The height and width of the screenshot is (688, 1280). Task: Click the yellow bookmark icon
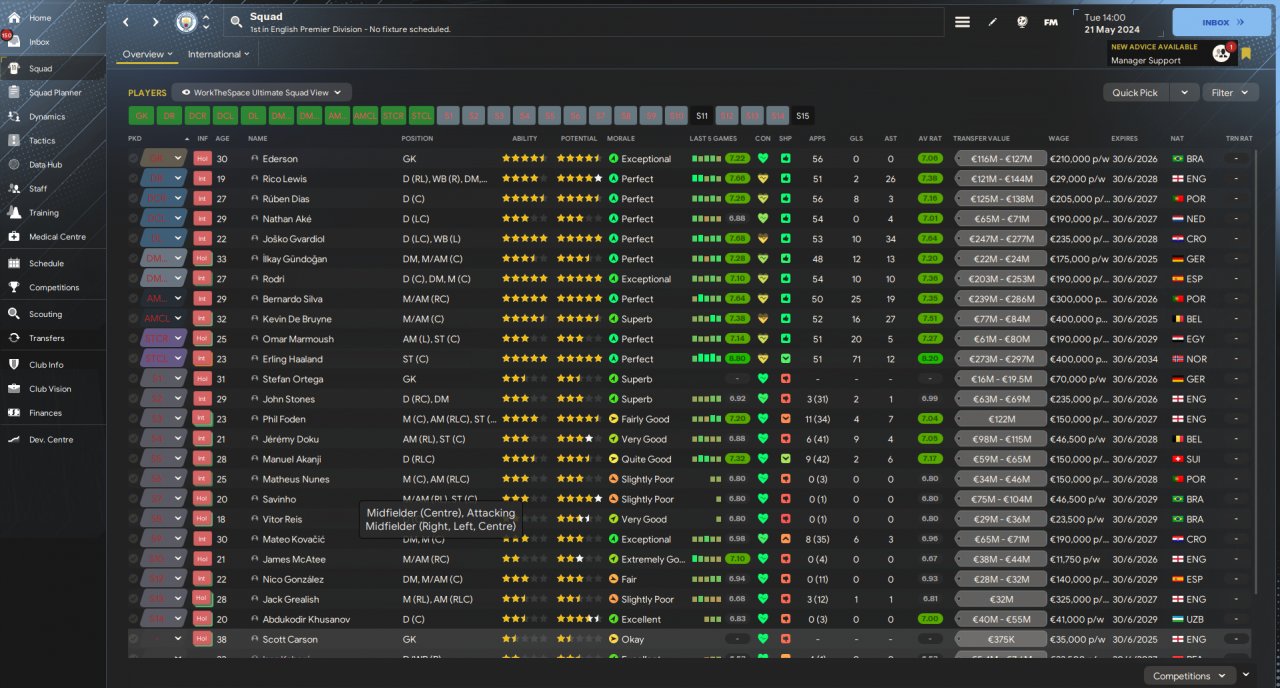click(x=1246, y=54)
